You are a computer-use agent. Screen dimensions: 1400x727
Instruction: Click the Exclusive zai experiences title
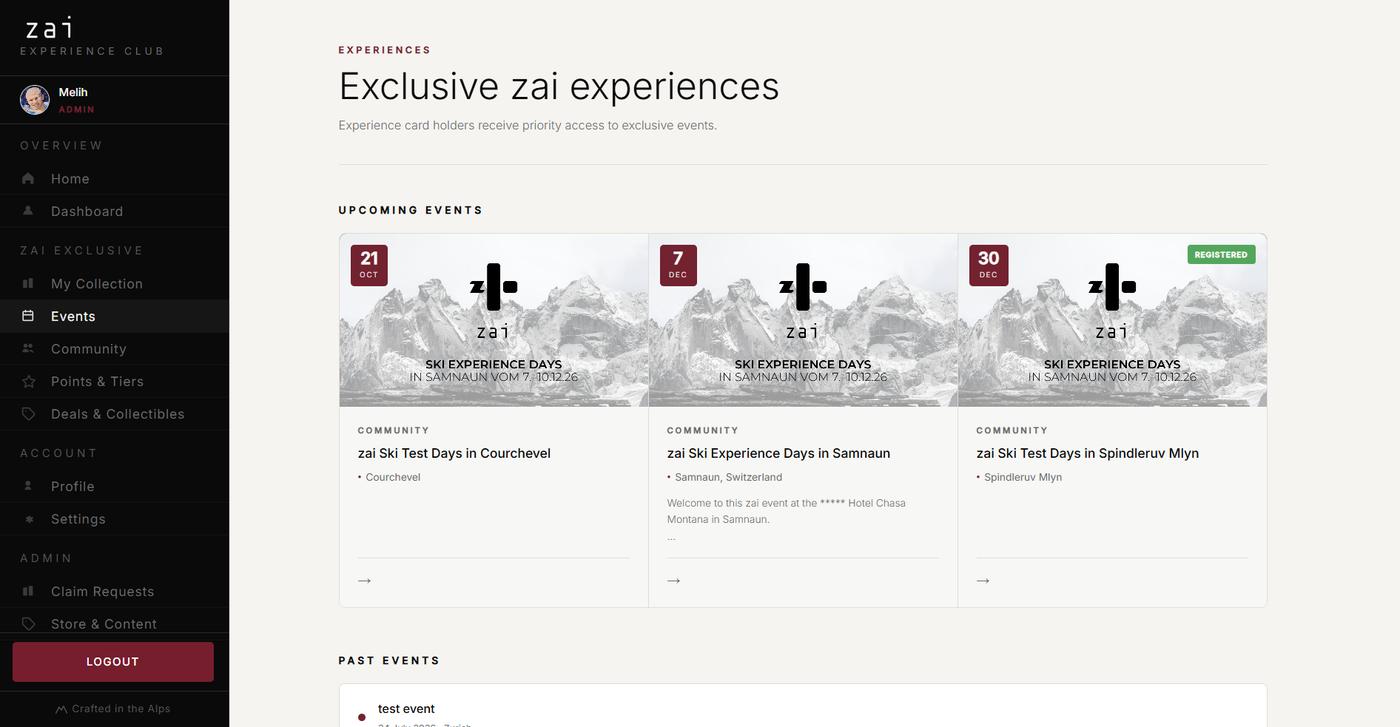tap(559, 86)
